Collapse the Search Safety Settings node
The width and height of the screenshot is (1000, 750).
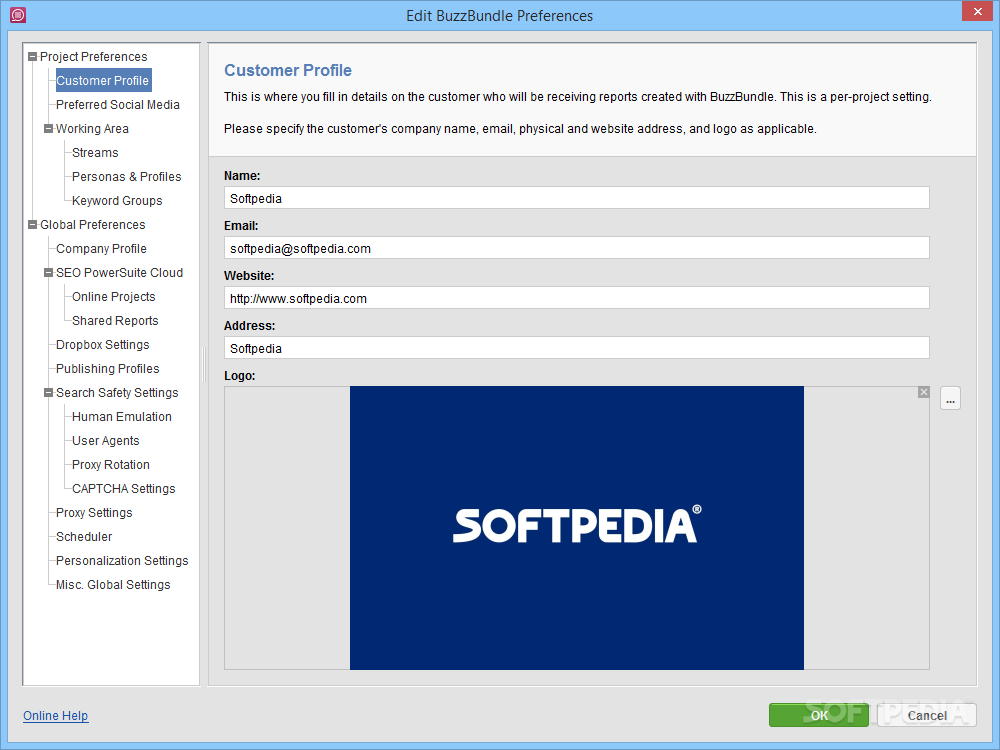click(48, 393)
